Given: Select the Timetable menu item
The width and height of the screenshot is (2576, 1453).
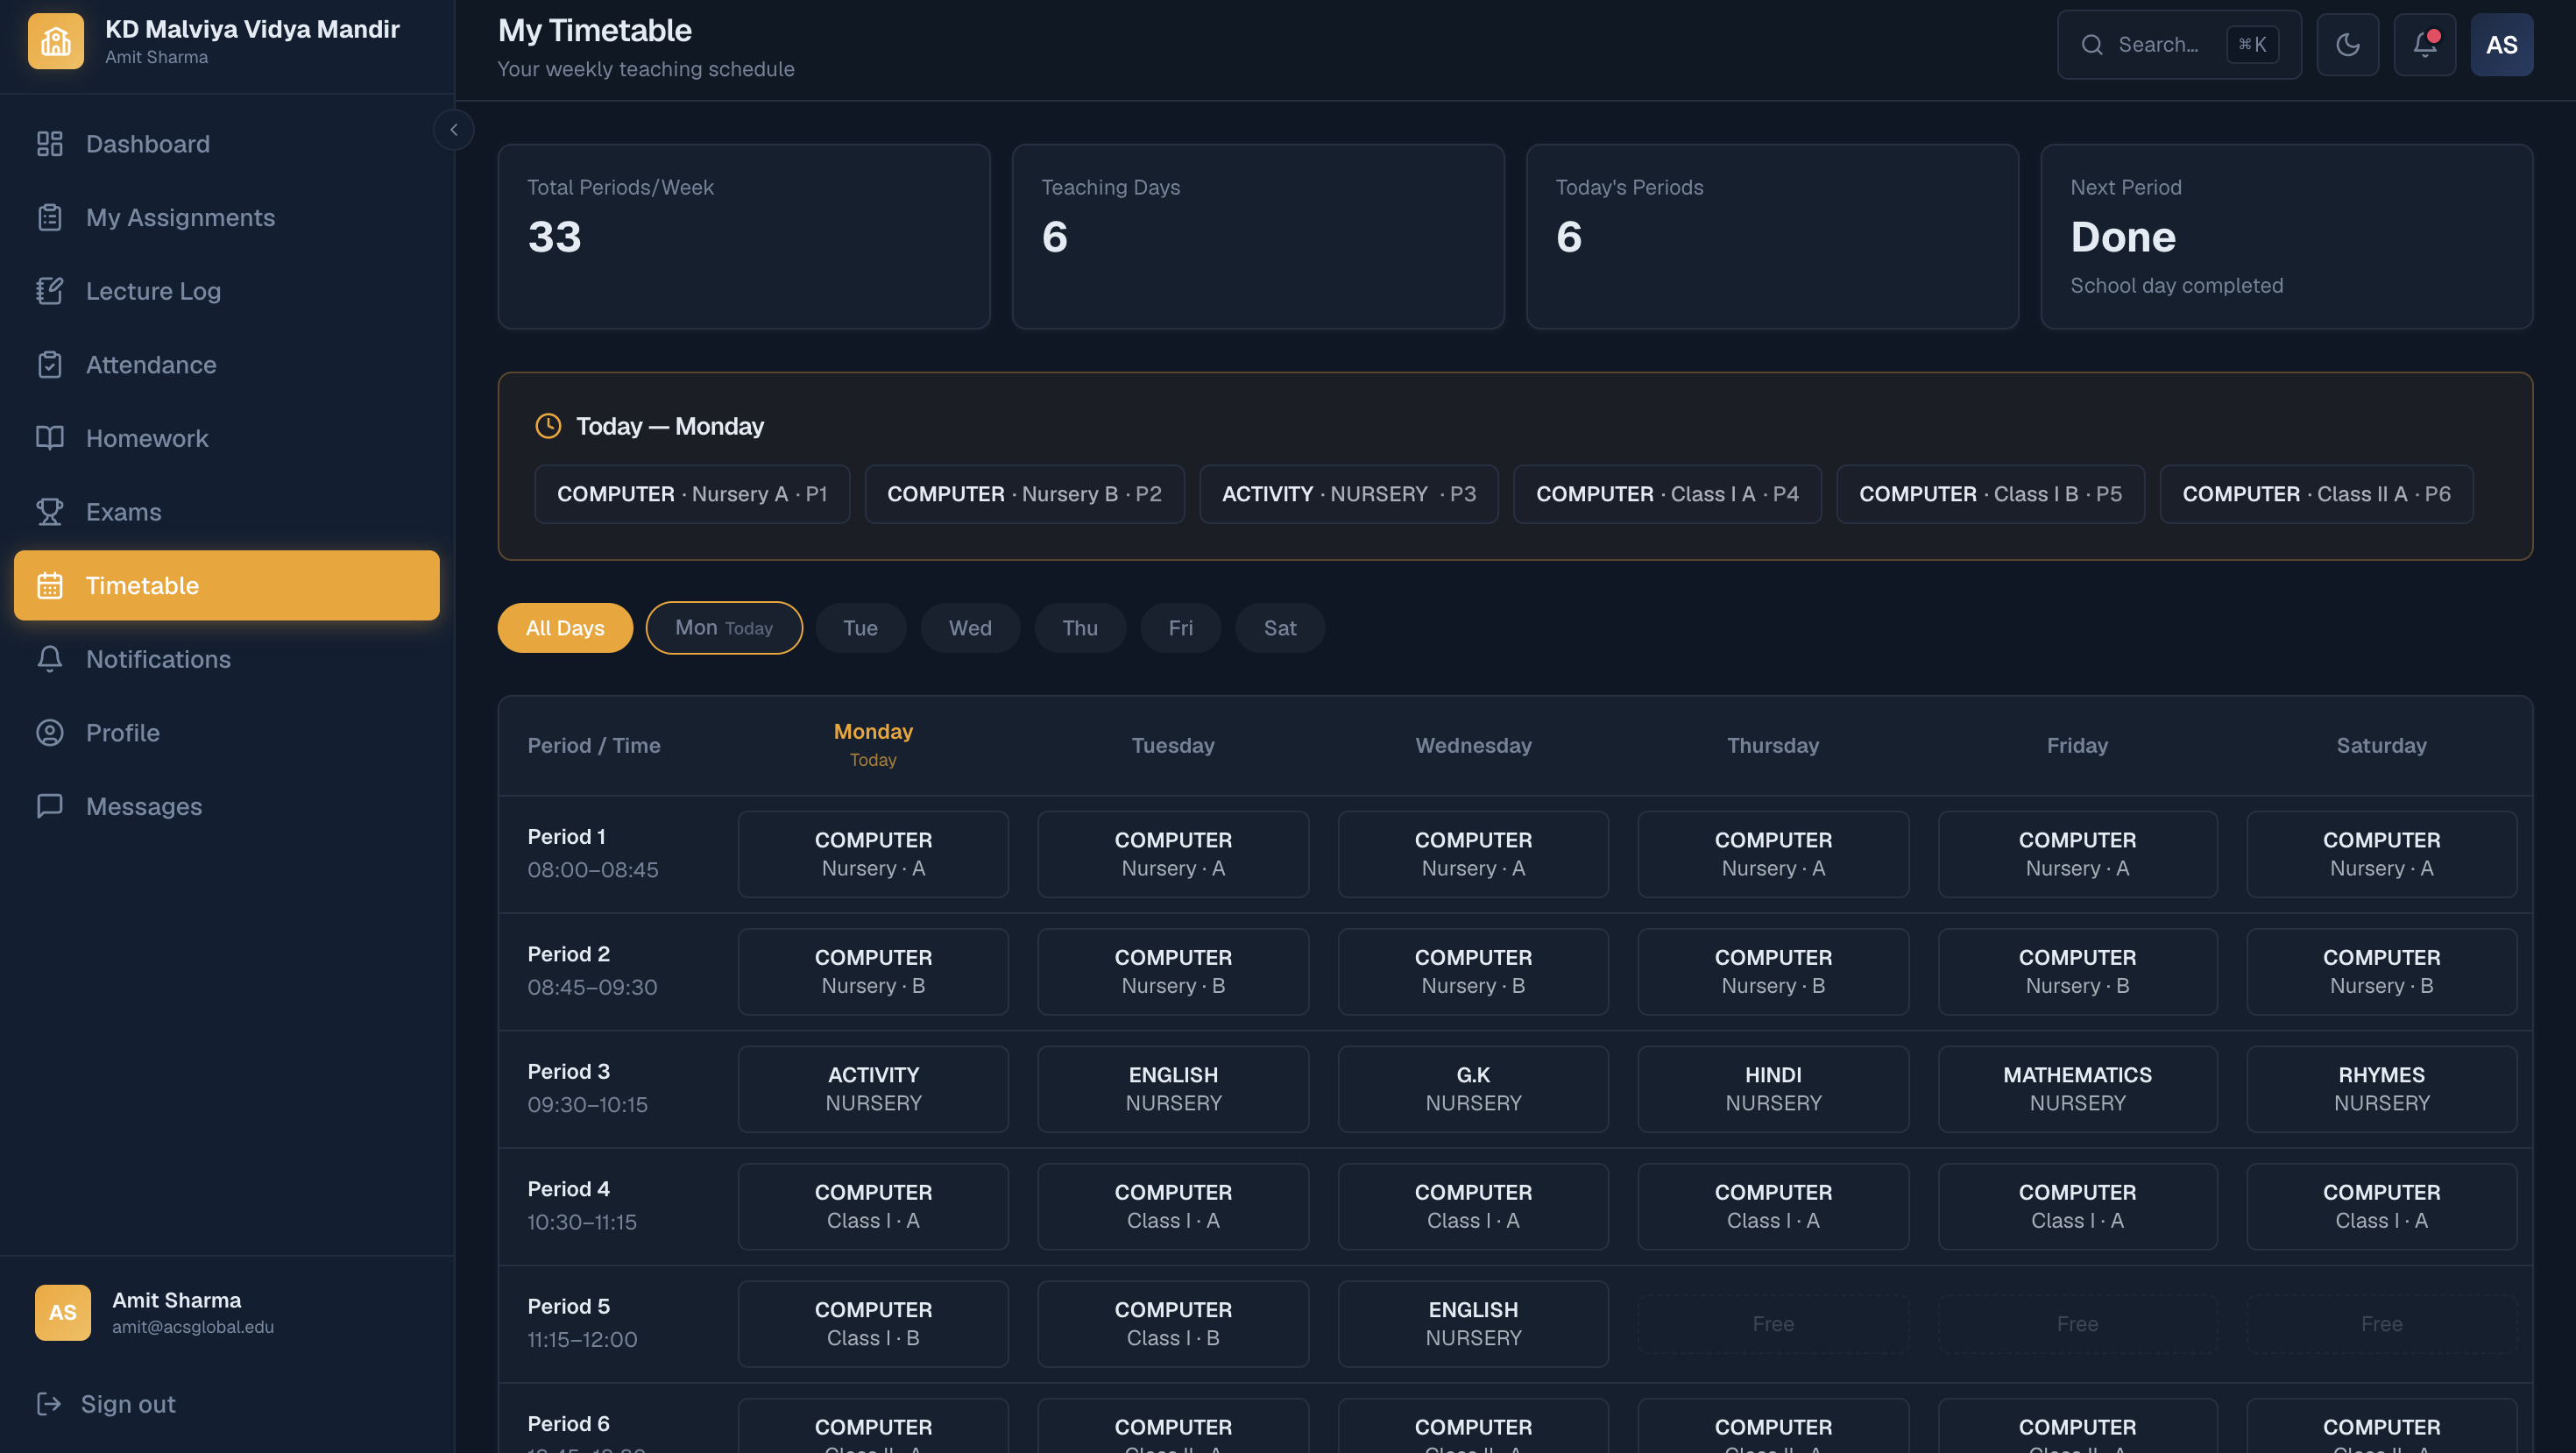Looking at the screenshot, I should (227, 586).
